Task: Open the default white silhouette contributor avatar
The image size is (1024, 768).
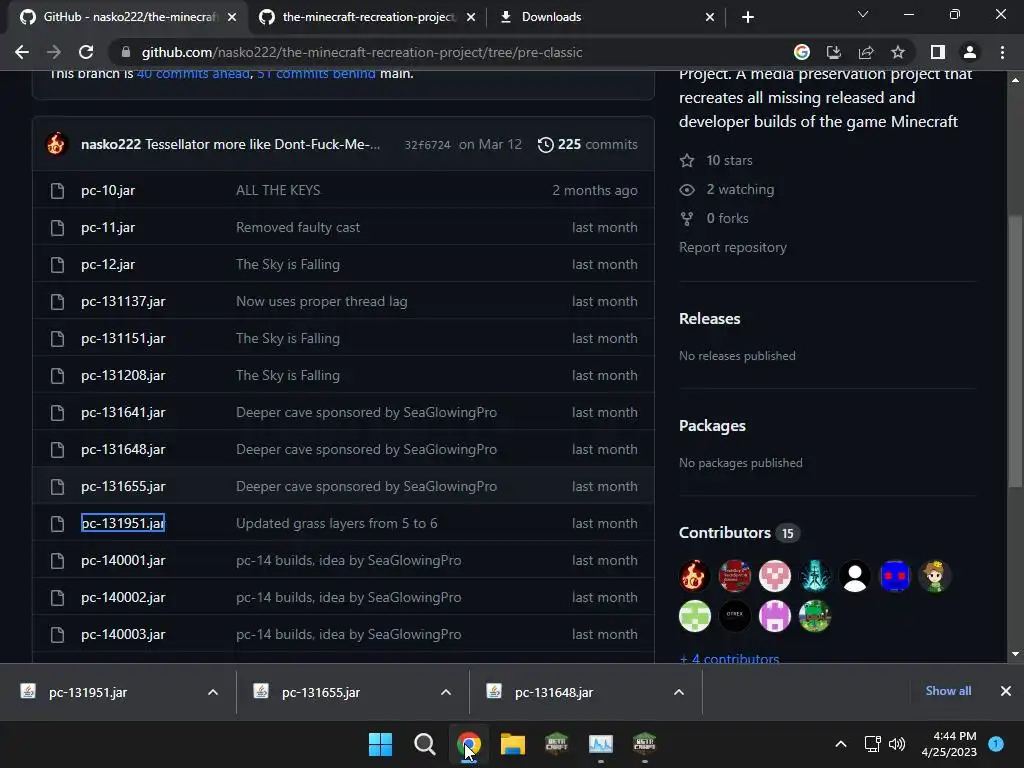Action: [854, 576]
